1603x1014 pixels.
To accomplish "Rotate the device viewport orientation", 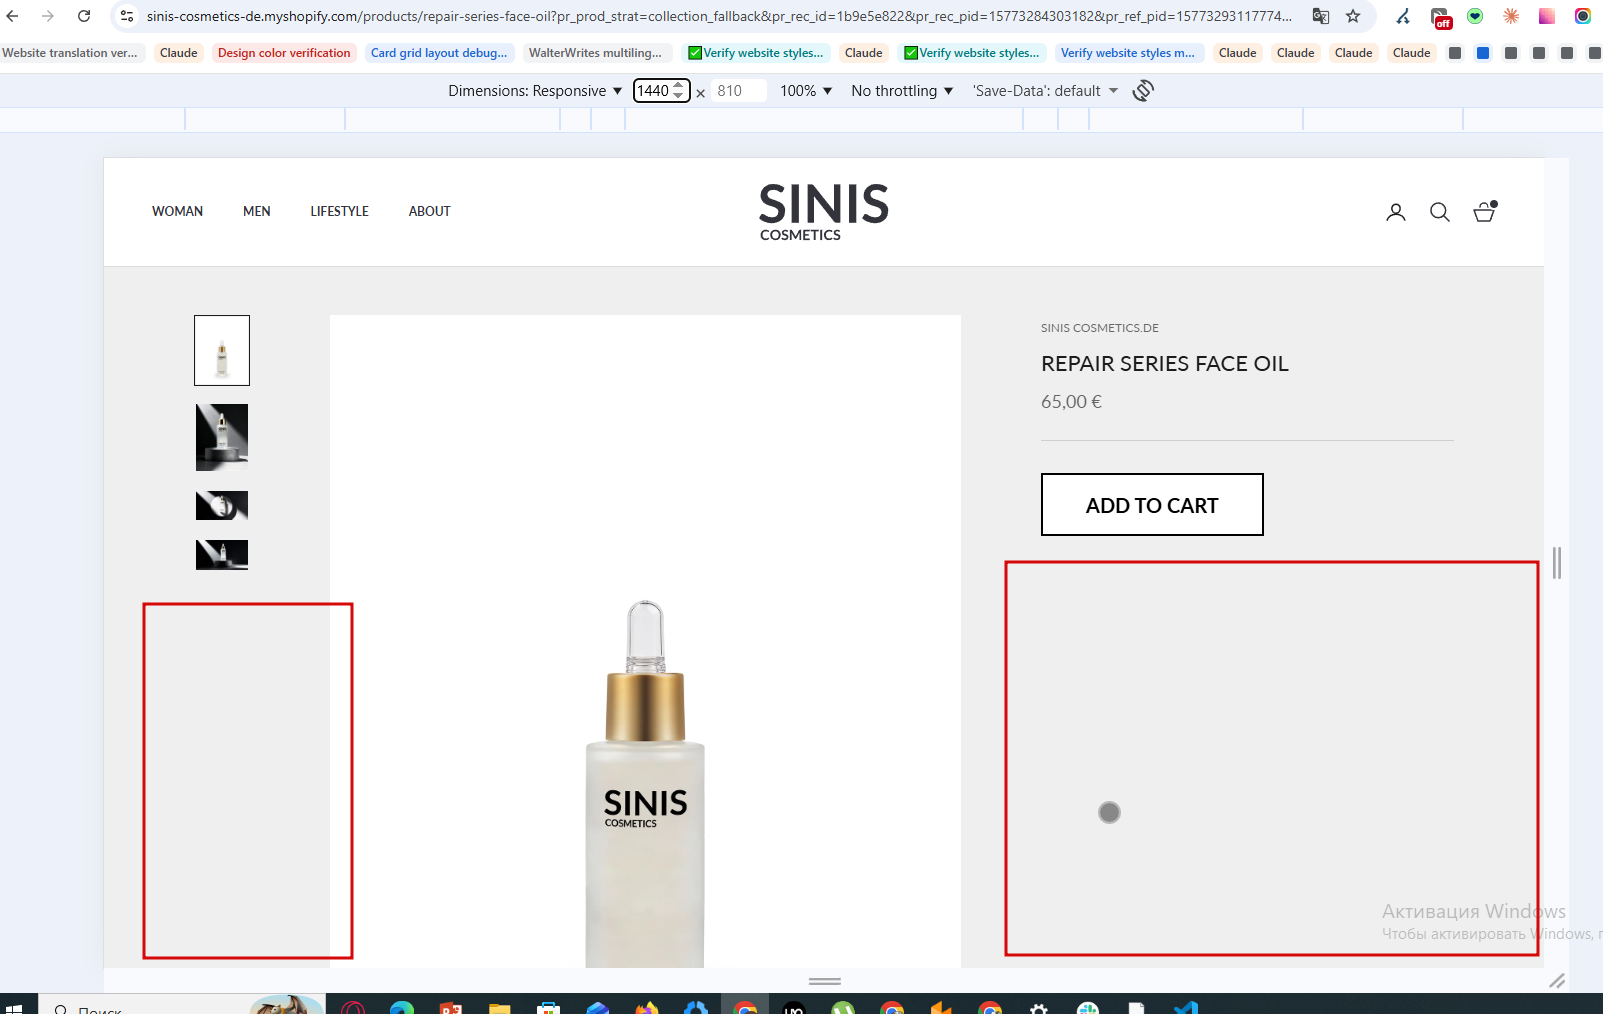I will coord(1143,91).
